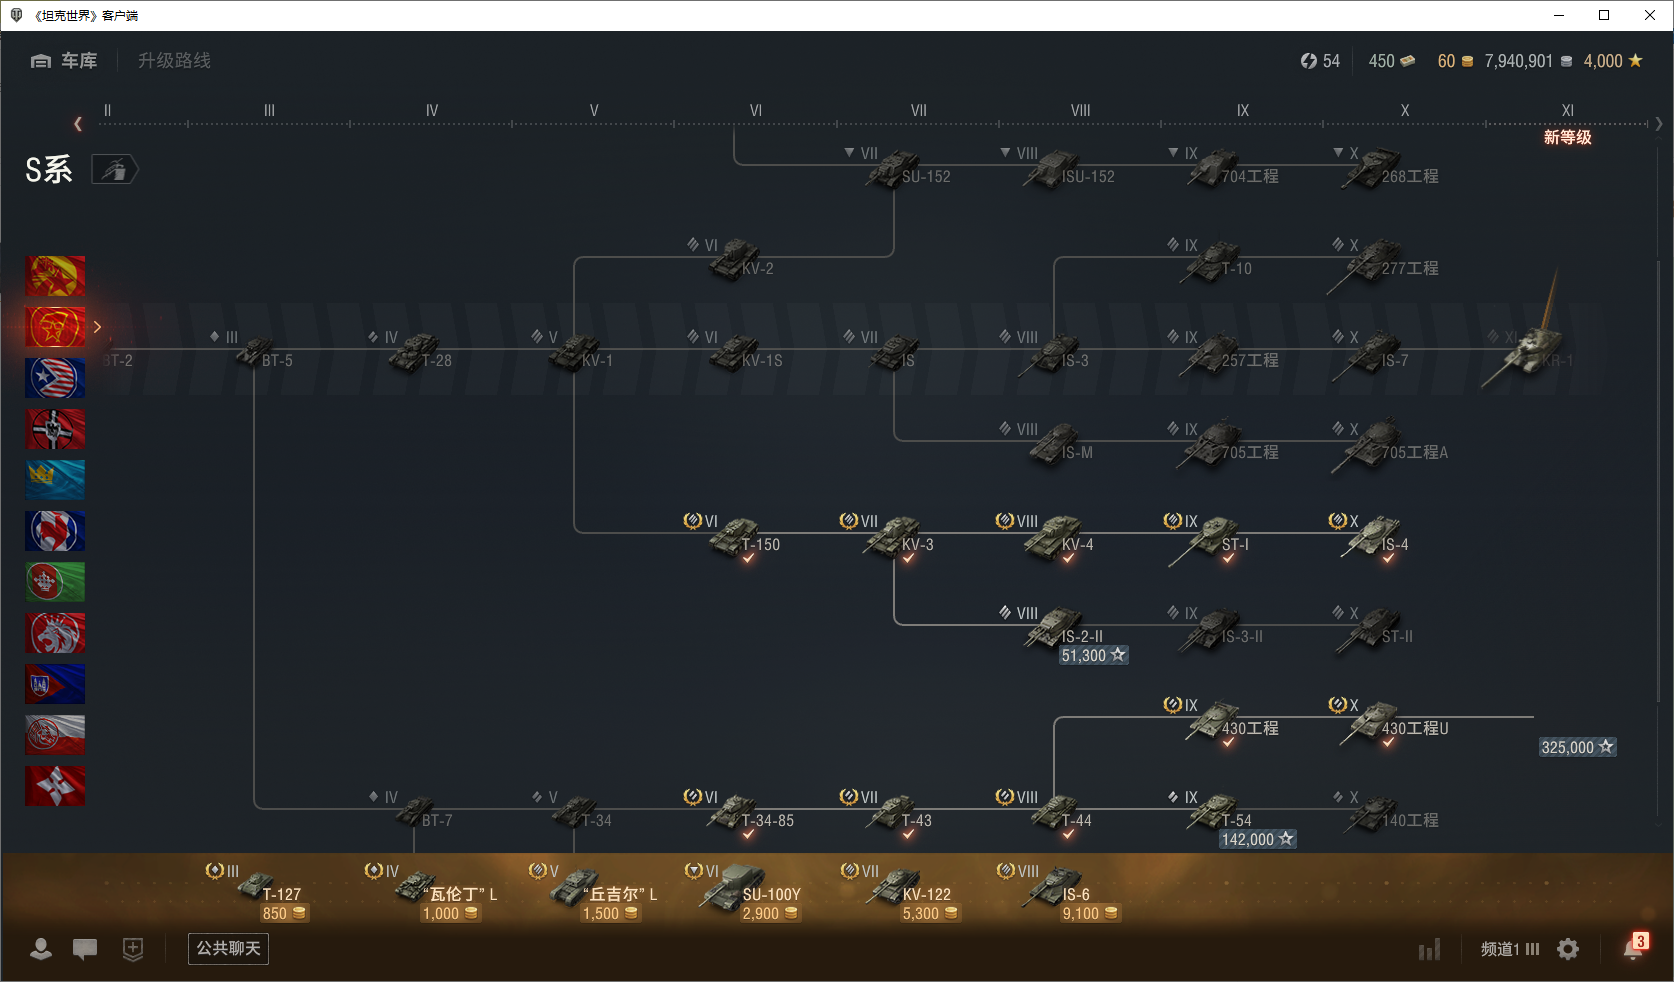The image size is (1674, 982).
Task: Buy premium KV-122 for 5,300 gold
Action: coord(930,914)
